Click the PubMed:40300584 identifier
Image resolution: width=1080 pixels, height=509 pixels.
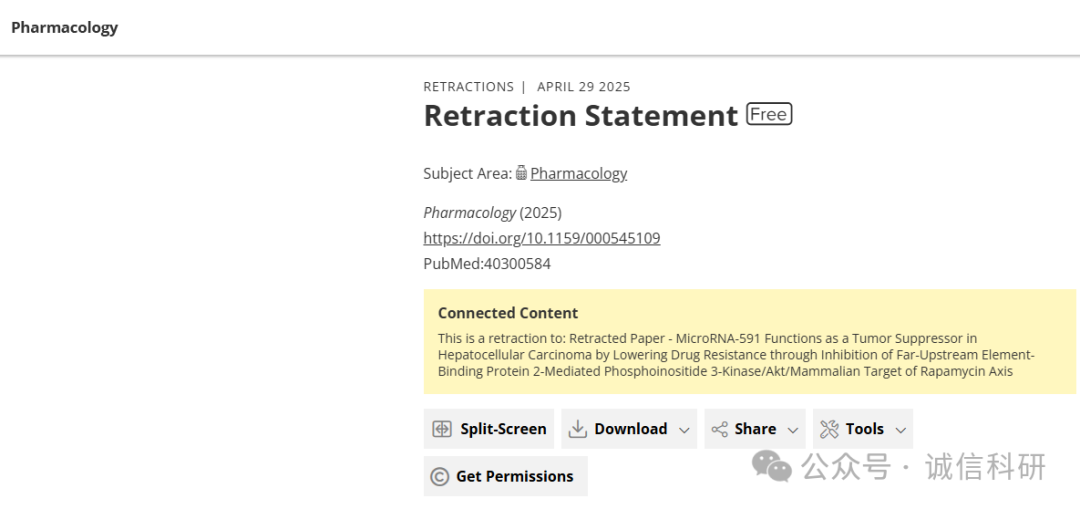pos(487,264)
